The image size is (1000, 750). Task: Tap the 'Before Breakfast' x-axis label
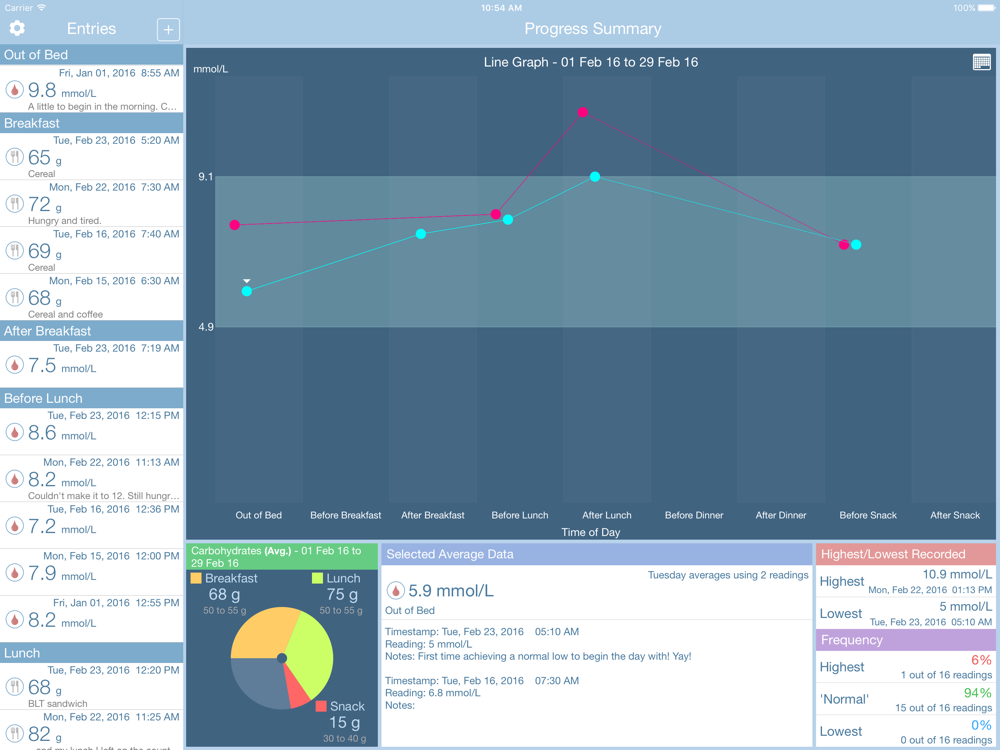click(x=346, y=515)
